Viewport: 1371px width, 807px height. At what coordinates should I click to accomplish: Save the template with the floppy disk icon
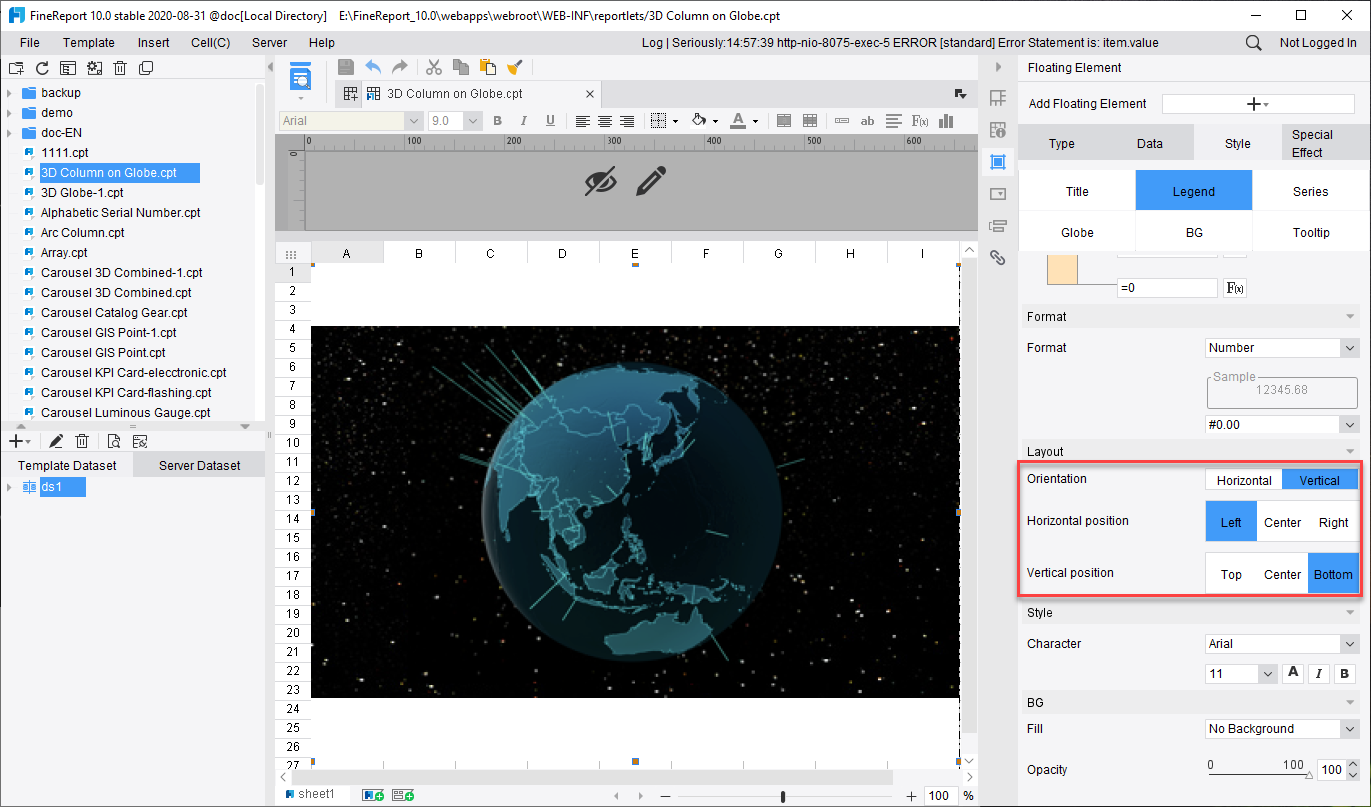coord(346,67)
